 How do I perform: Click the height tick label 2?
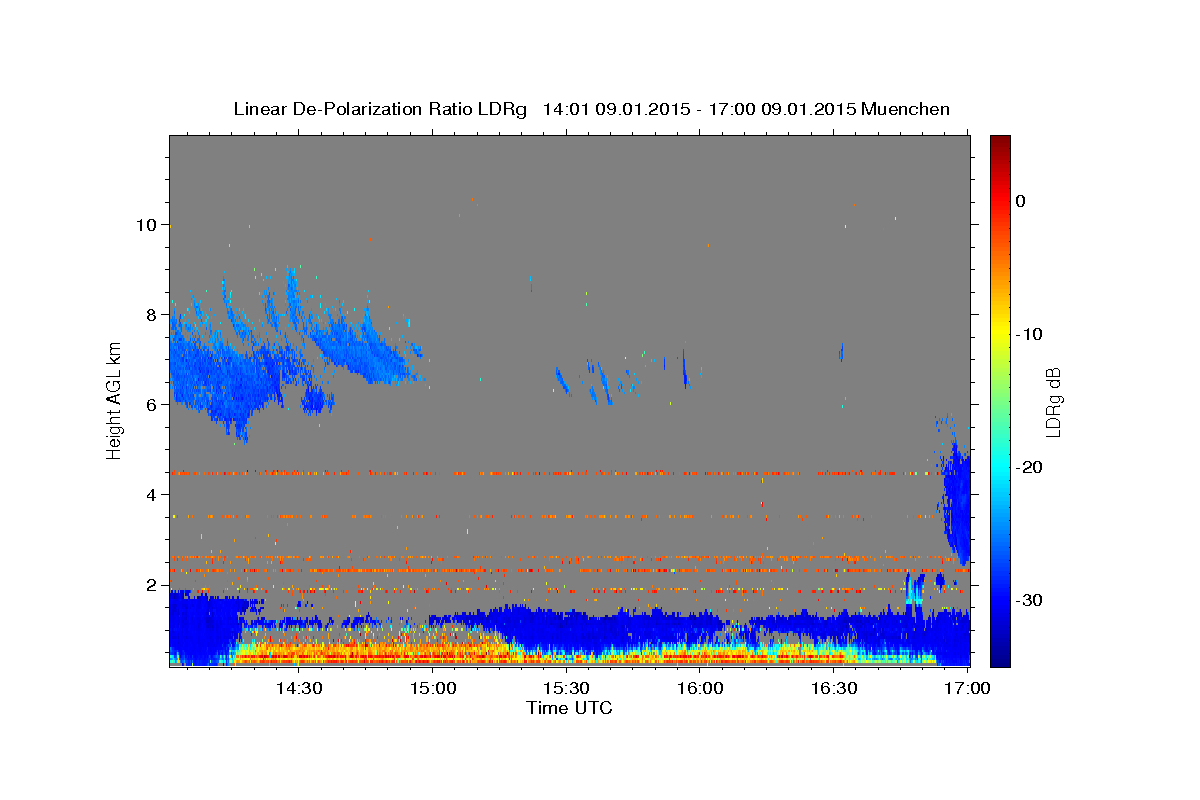[152, 585]
